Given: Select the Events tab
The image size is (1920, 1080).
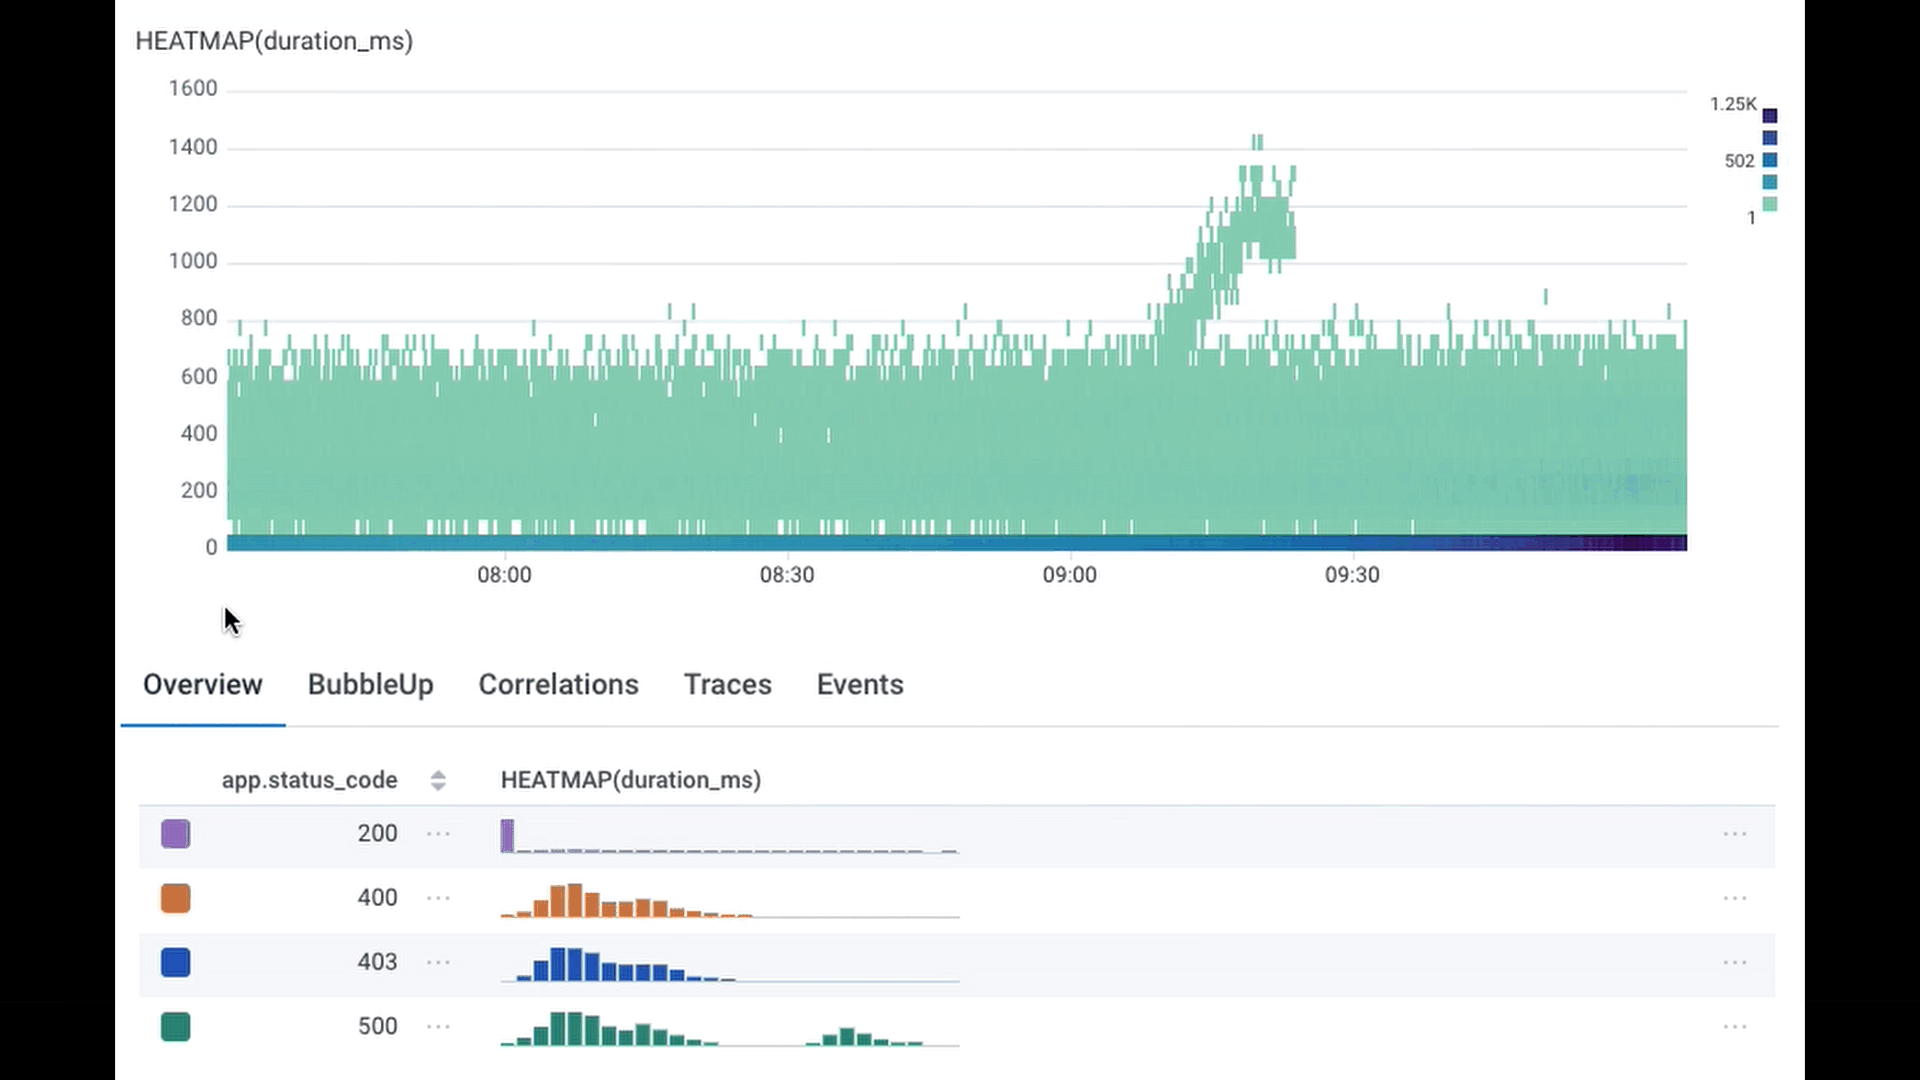Looking at the screenshot, I should tap(860, 684).
